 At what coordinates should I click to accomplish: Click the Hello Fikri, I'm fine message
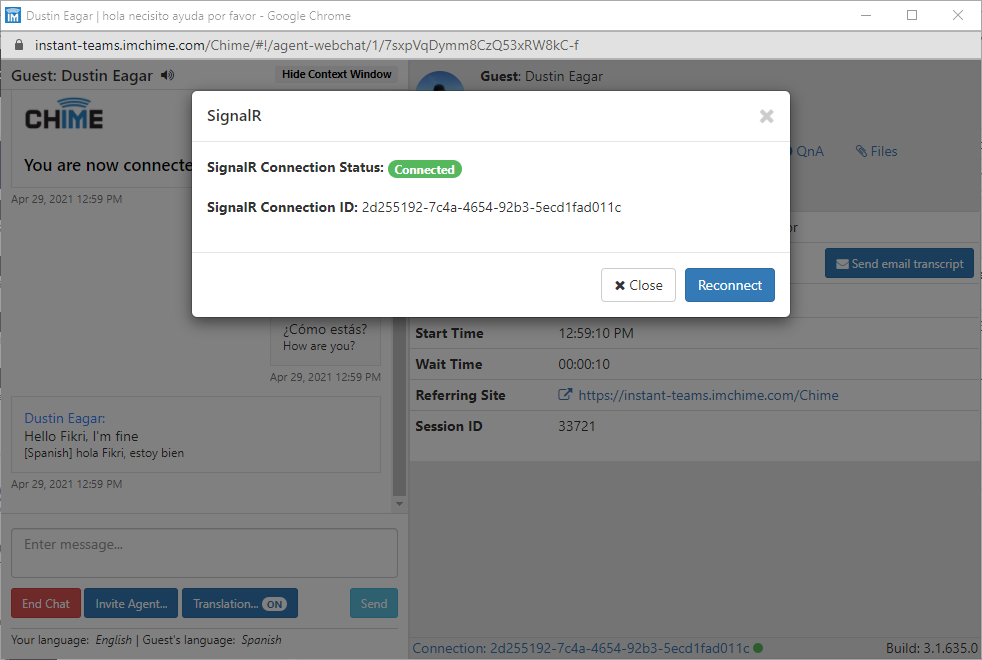(x=81, y=436)
